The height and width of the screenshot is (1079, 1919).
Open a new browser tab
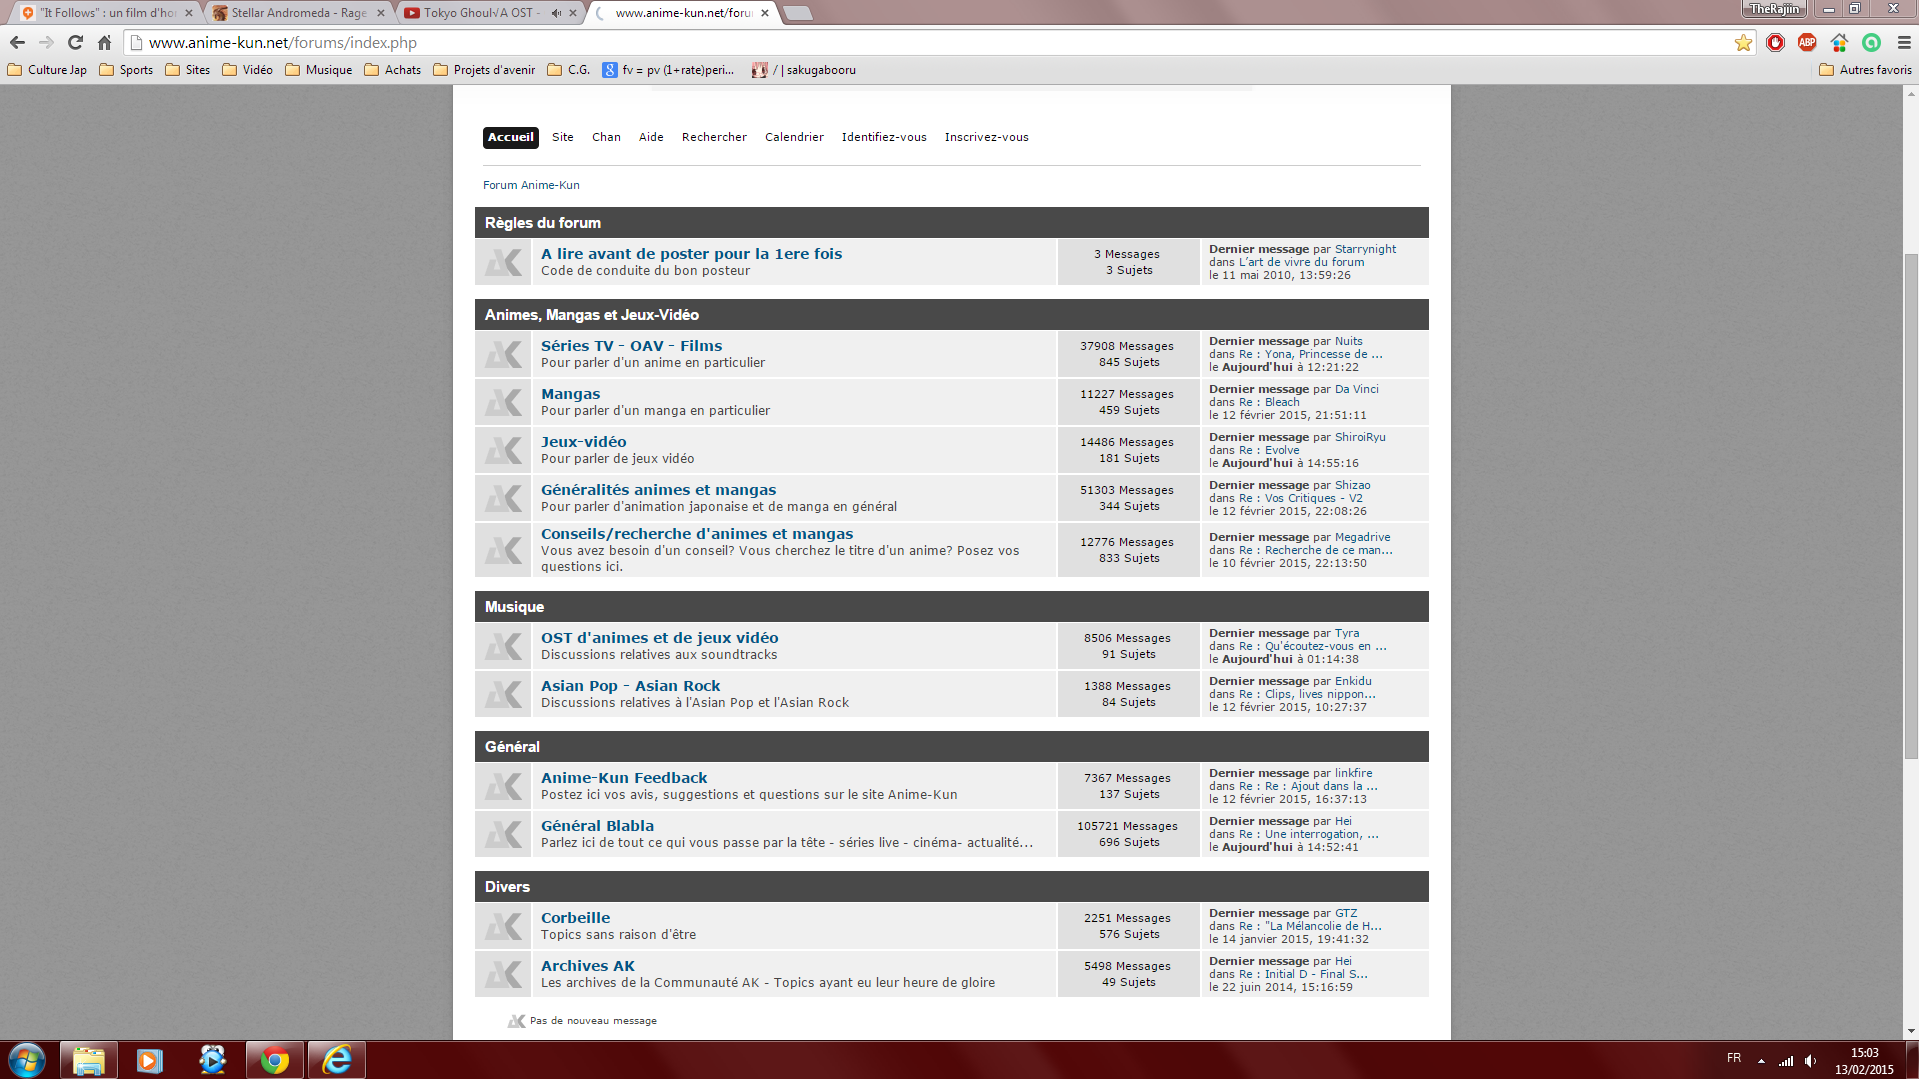(x=797, y=13)
